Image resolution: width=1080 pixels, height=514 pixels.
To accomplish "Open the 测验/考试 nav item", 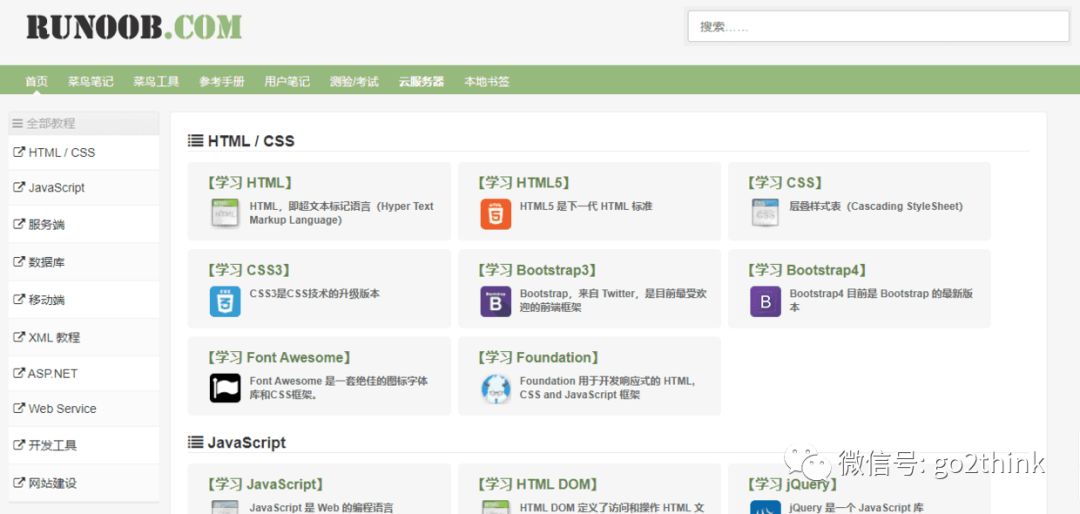I will (x=354, y=81).
